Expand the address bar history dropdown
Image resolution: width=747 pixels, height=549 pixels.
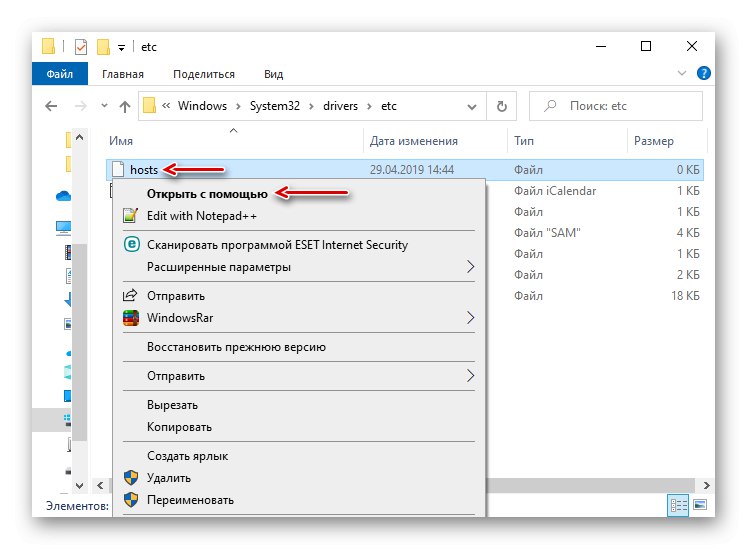pos(472,106)
